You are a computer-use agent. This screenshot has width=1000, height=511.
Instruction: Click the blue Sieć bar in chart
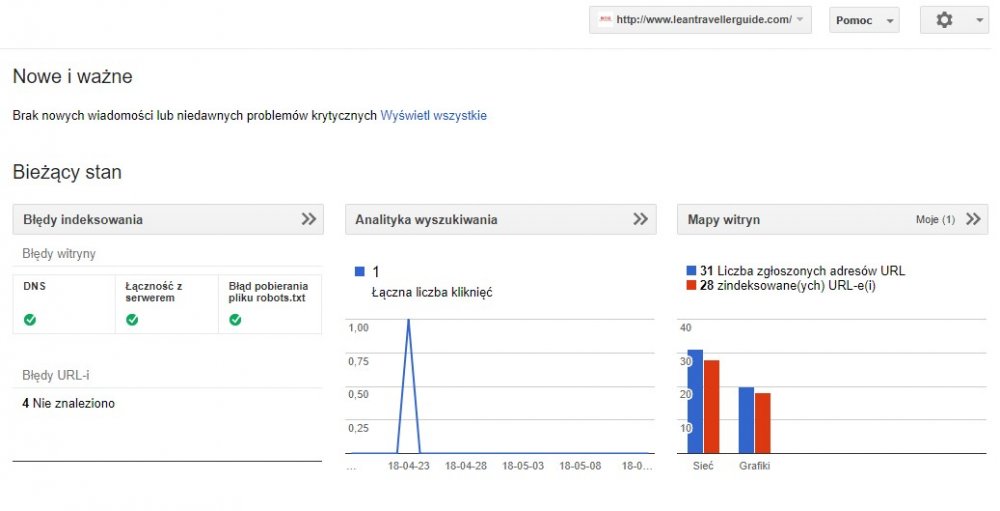pos(695,401)
